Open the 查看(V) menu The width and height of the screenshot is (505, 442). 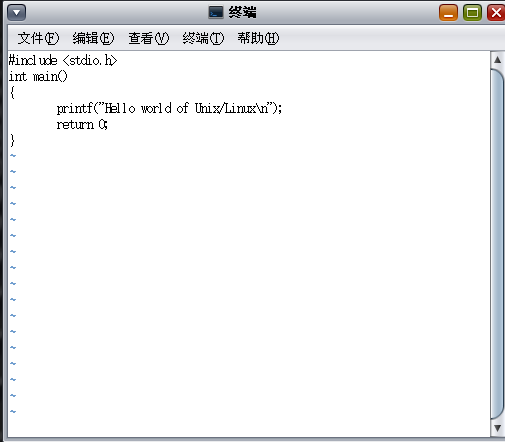click(x=149, y=38)
